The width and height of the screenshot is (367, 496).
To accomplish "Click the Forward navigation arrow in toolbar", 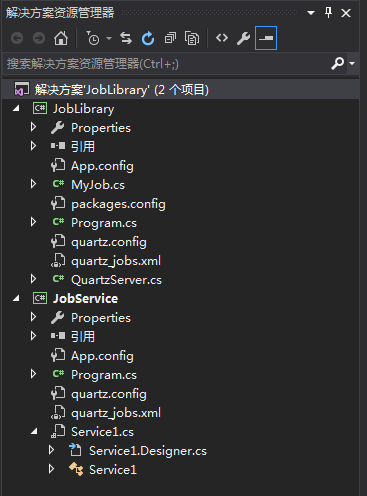I will (39, 38).
